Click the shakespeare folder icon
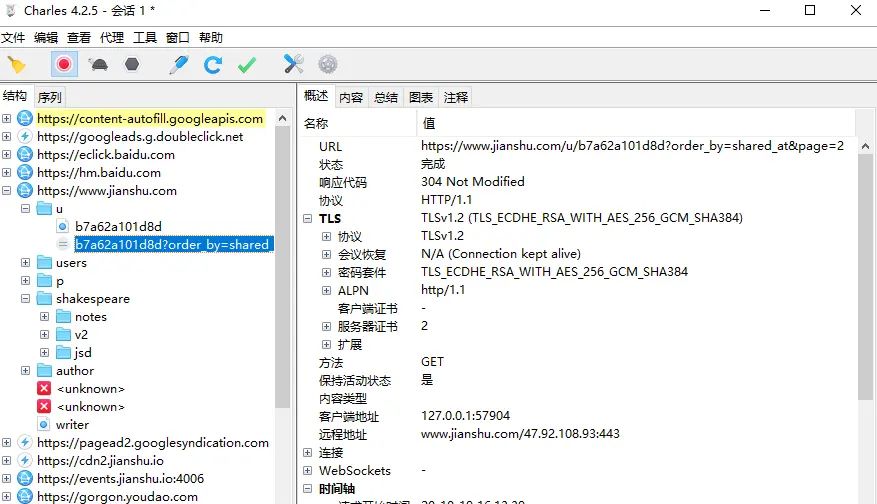This screenshot has width=877, height=504. [44, 299]
